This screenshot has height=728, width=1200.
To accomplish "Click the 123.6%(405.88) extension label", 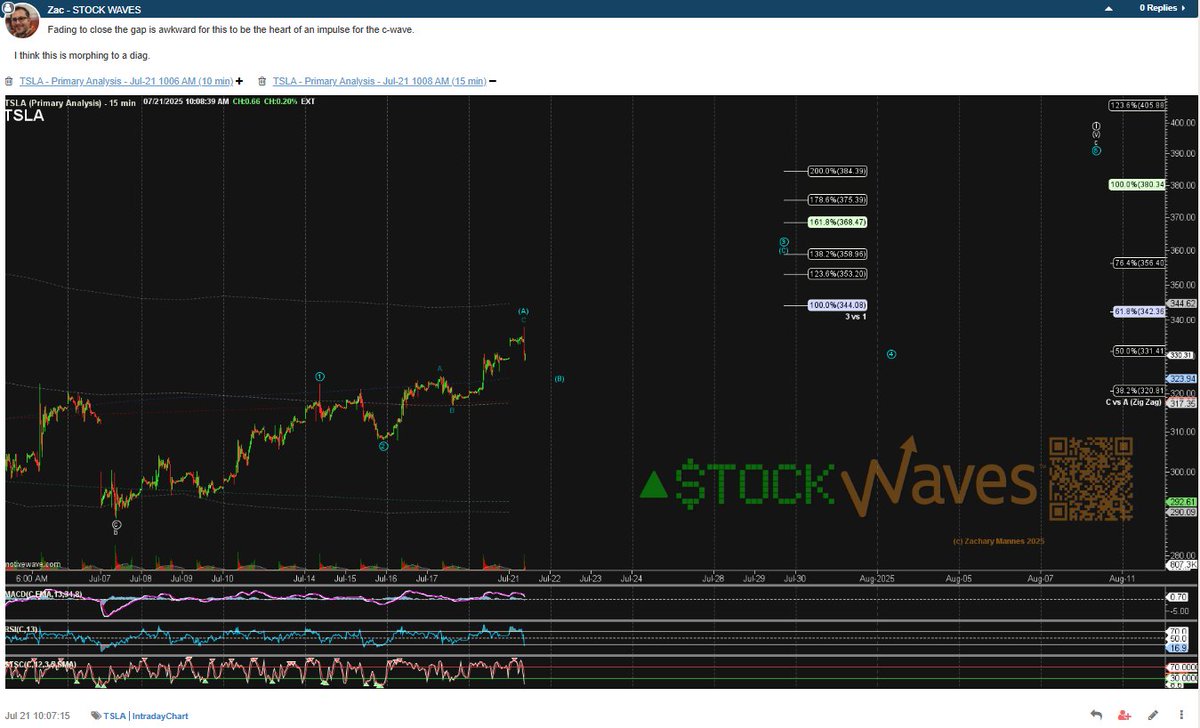I will (1139, 105).
